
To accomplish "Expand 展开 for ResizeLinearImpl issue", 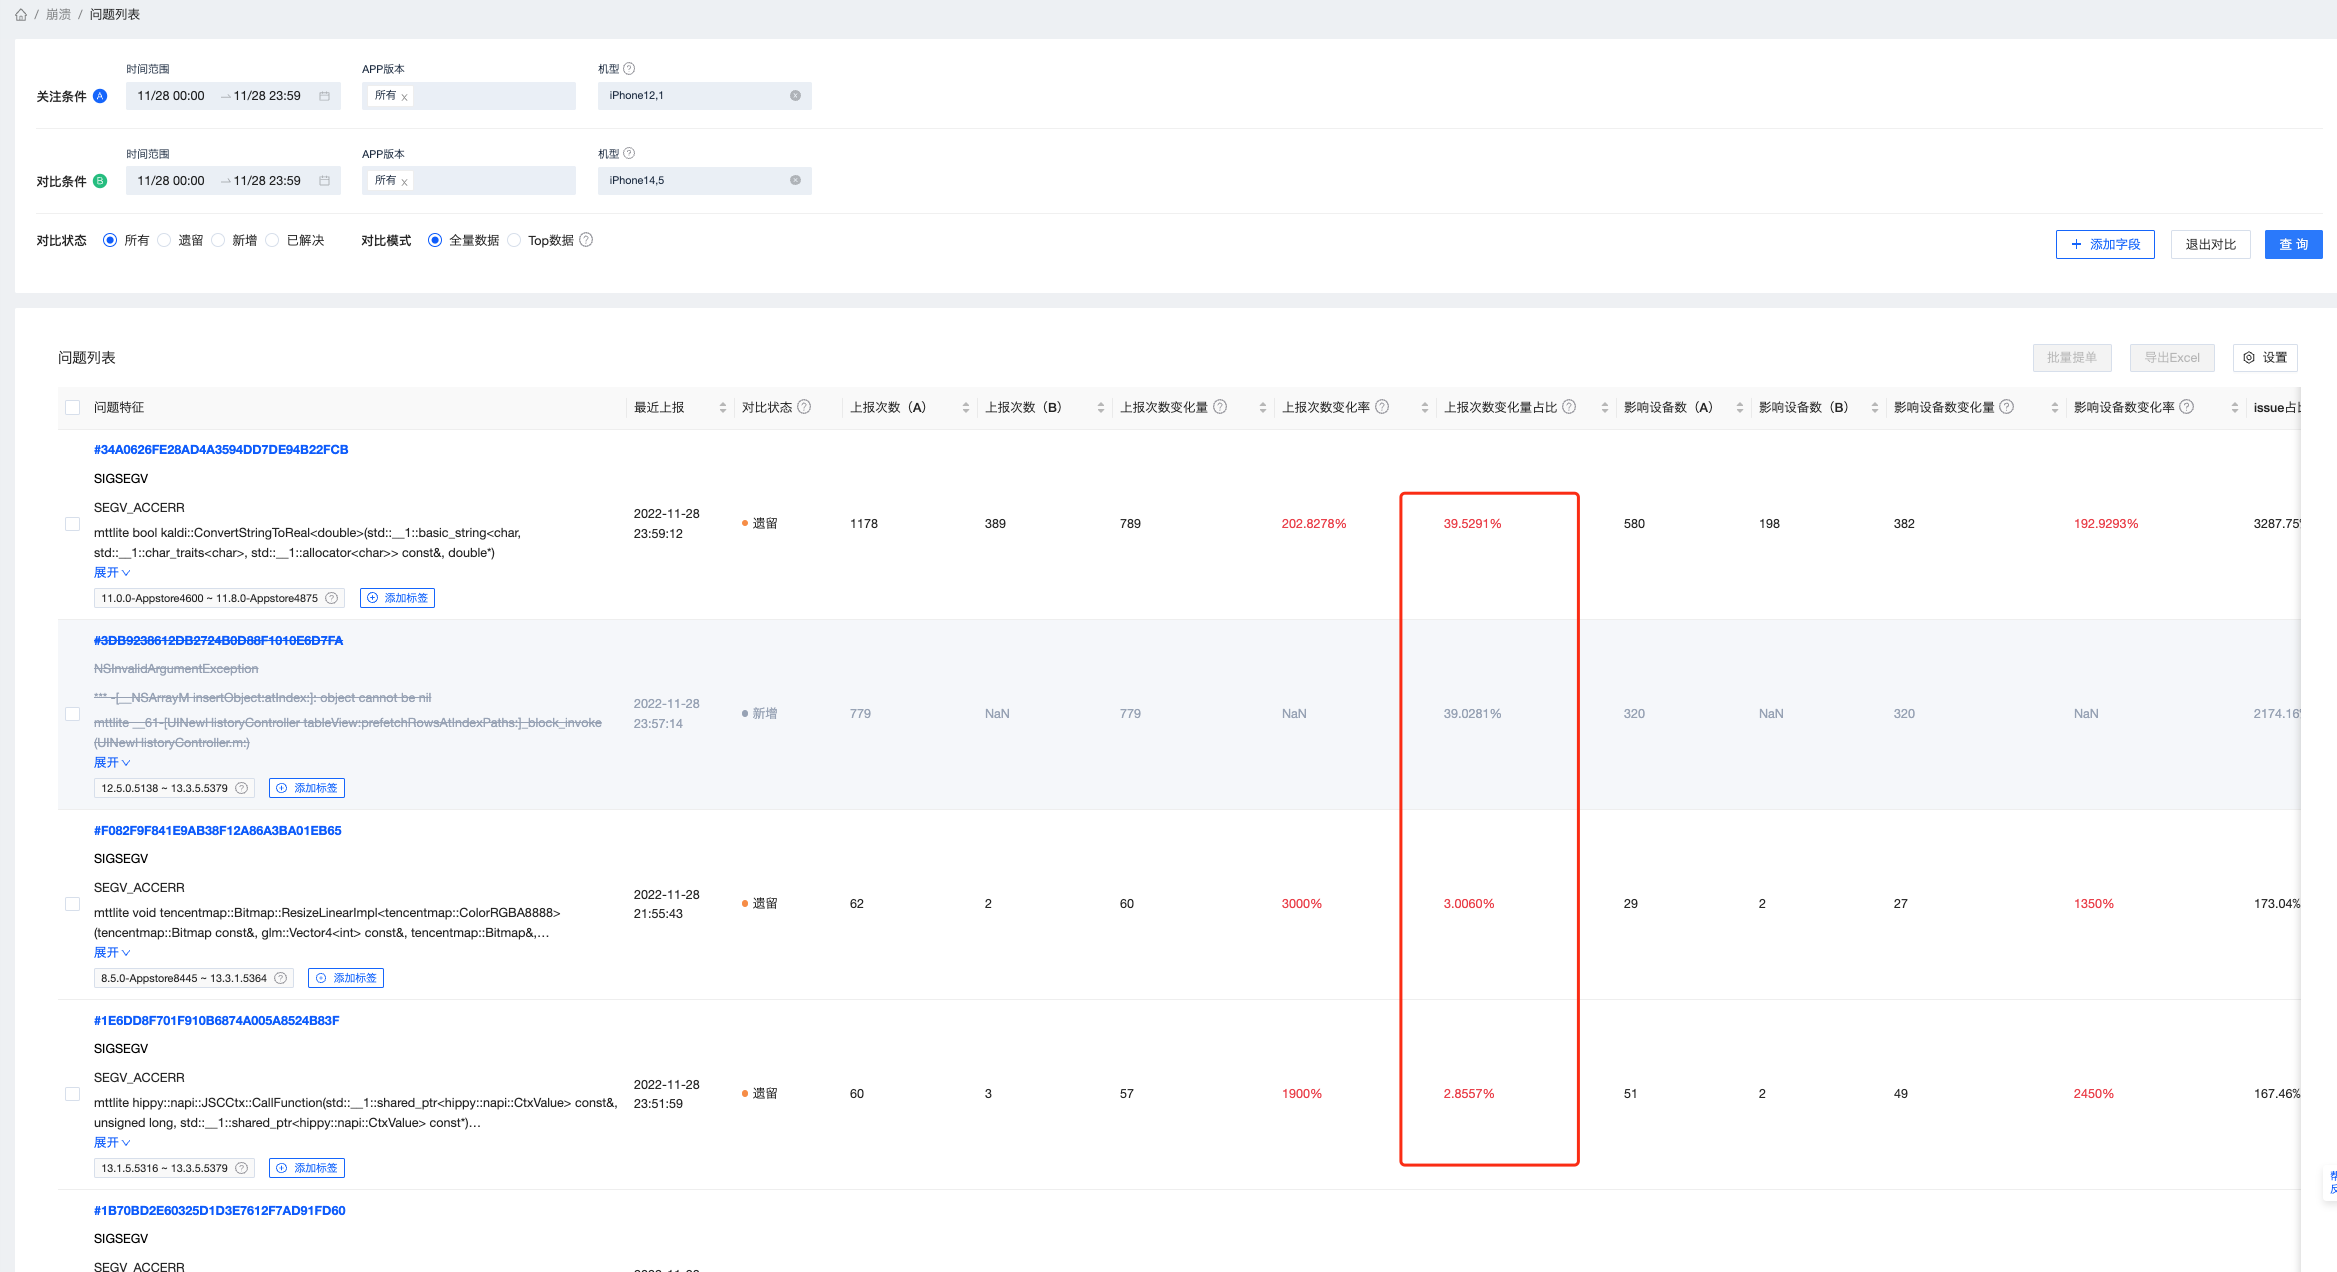I will tap(112, 953).
